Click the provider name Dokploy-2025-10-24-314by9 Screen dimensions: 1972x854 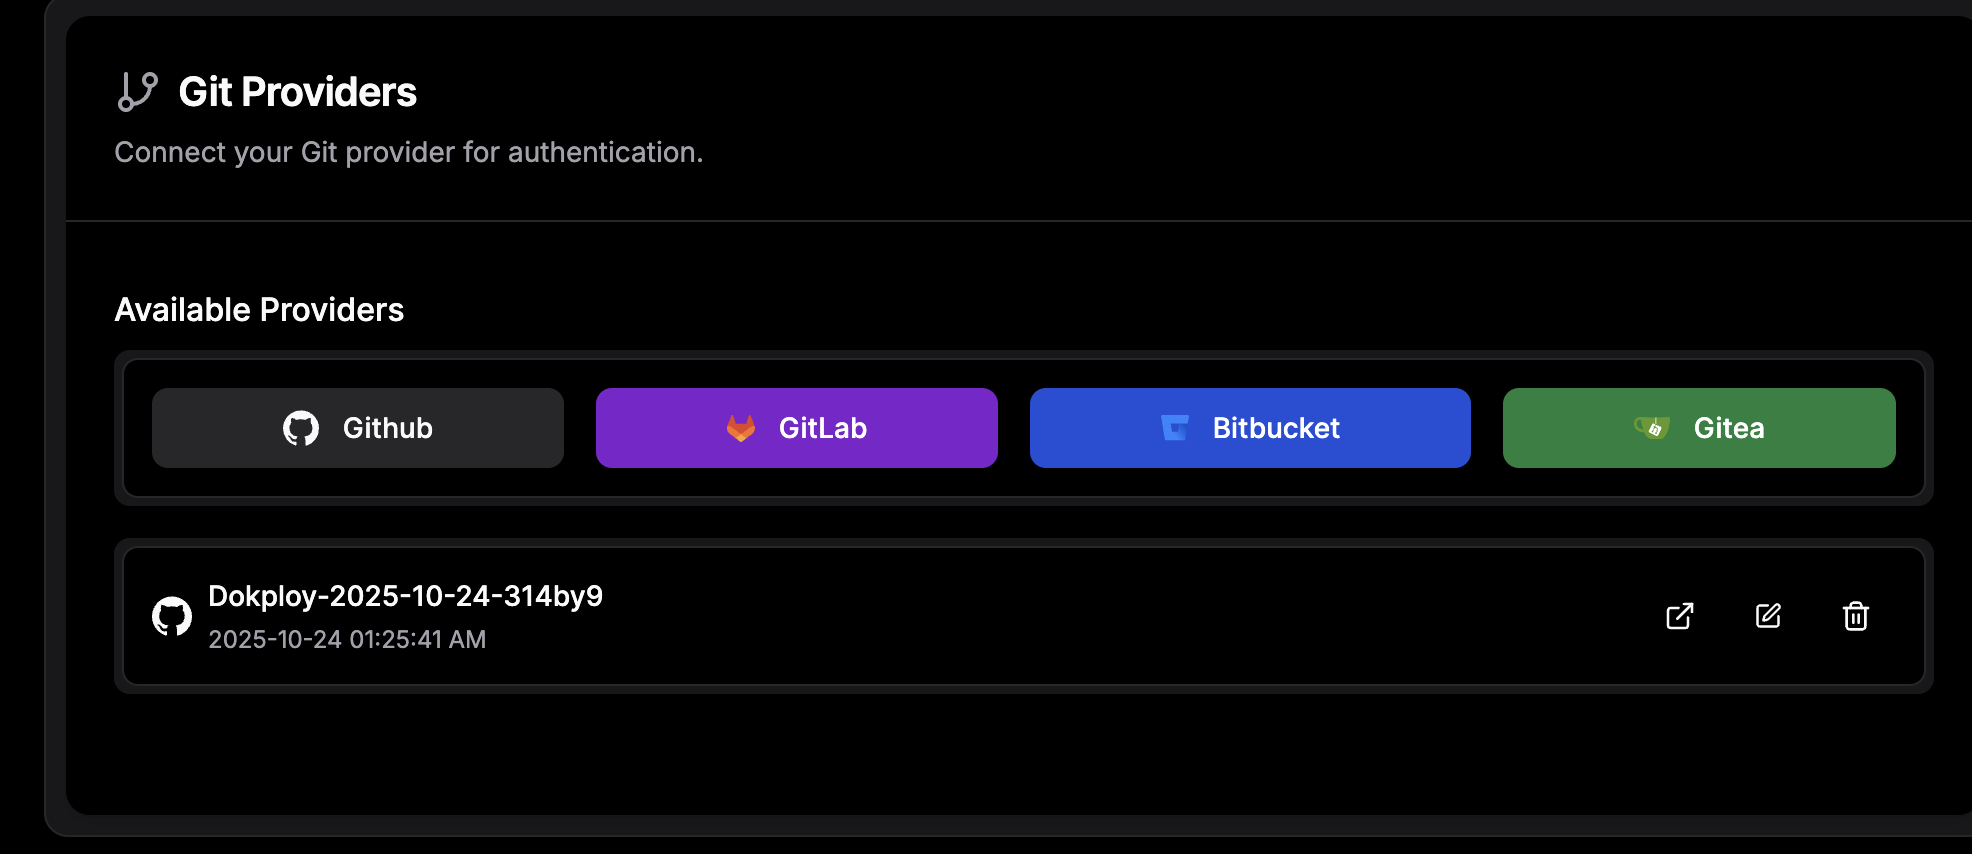407,594
